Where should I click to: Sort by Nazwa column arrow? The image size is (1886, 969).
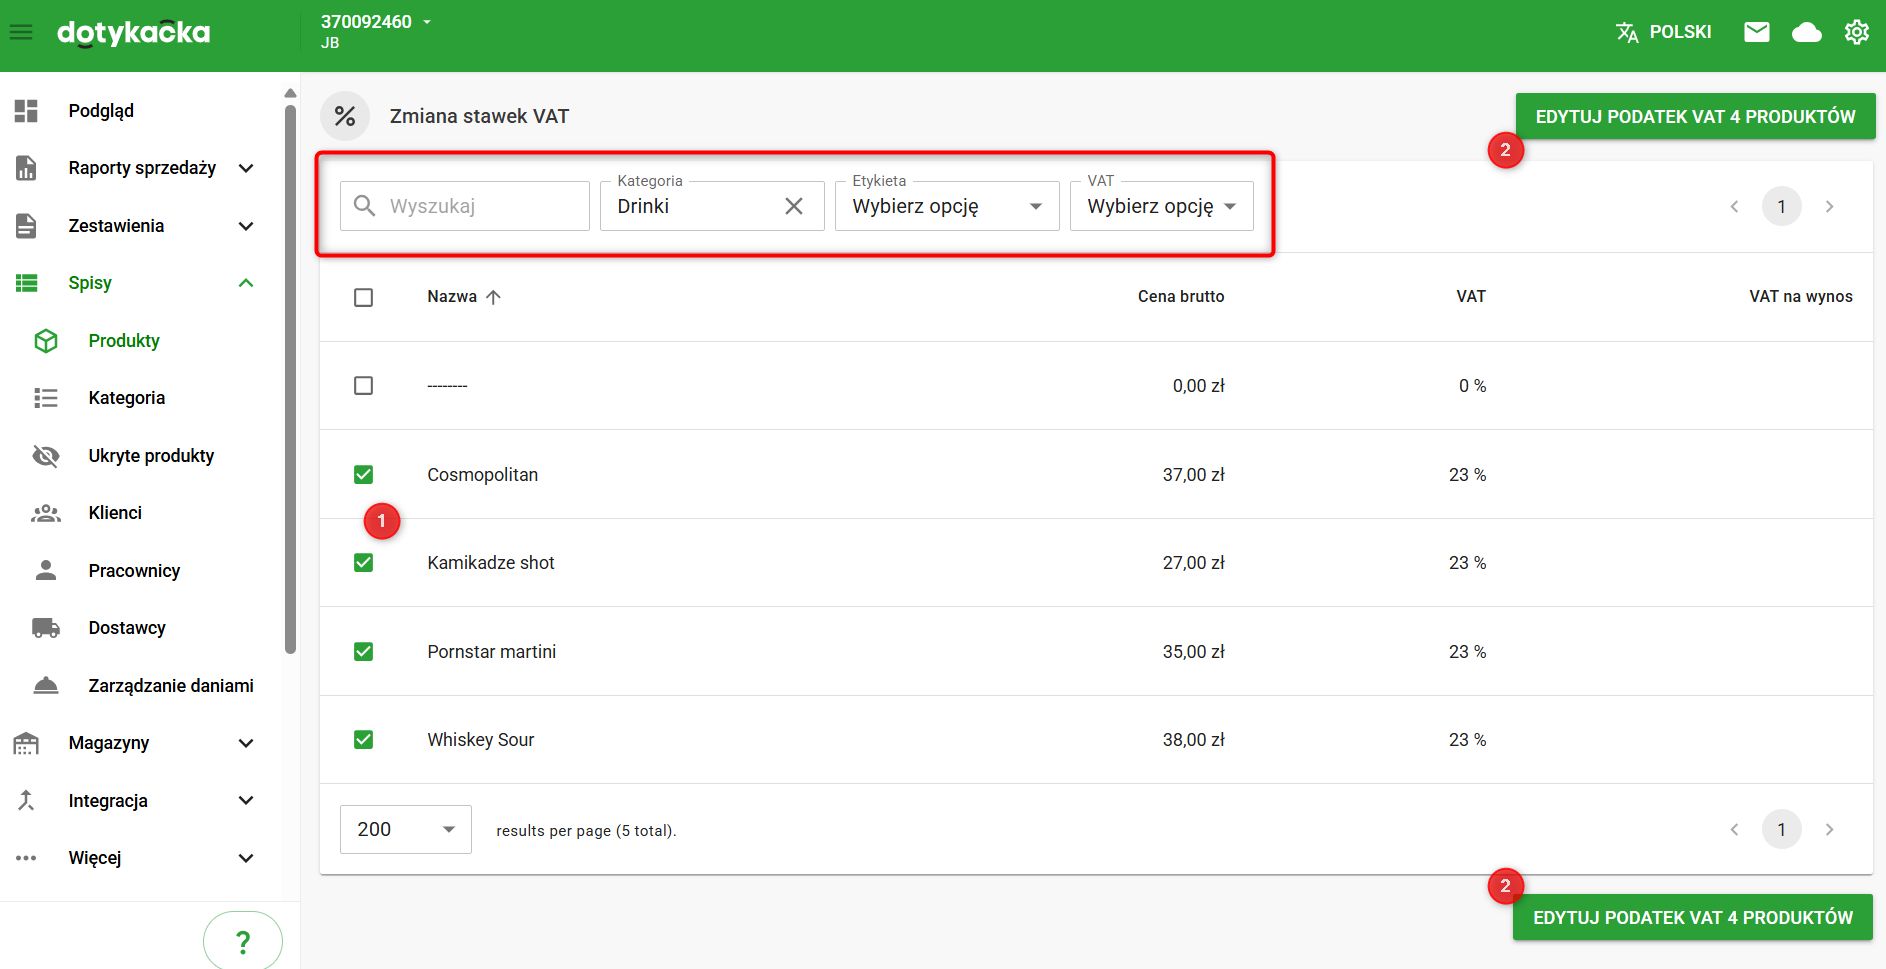493,297
